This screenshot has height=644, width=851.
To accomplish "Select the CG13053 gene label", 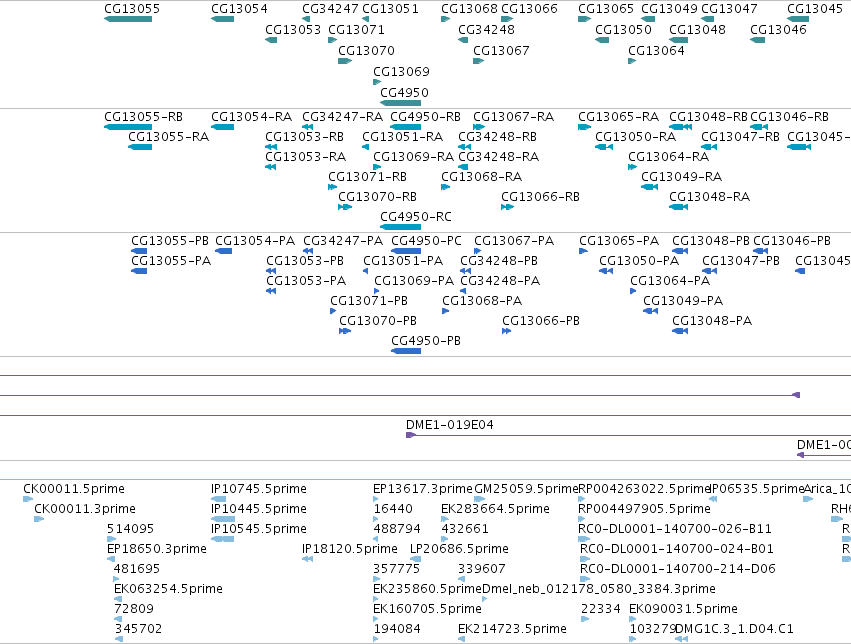I will click(x=293, y=29).
